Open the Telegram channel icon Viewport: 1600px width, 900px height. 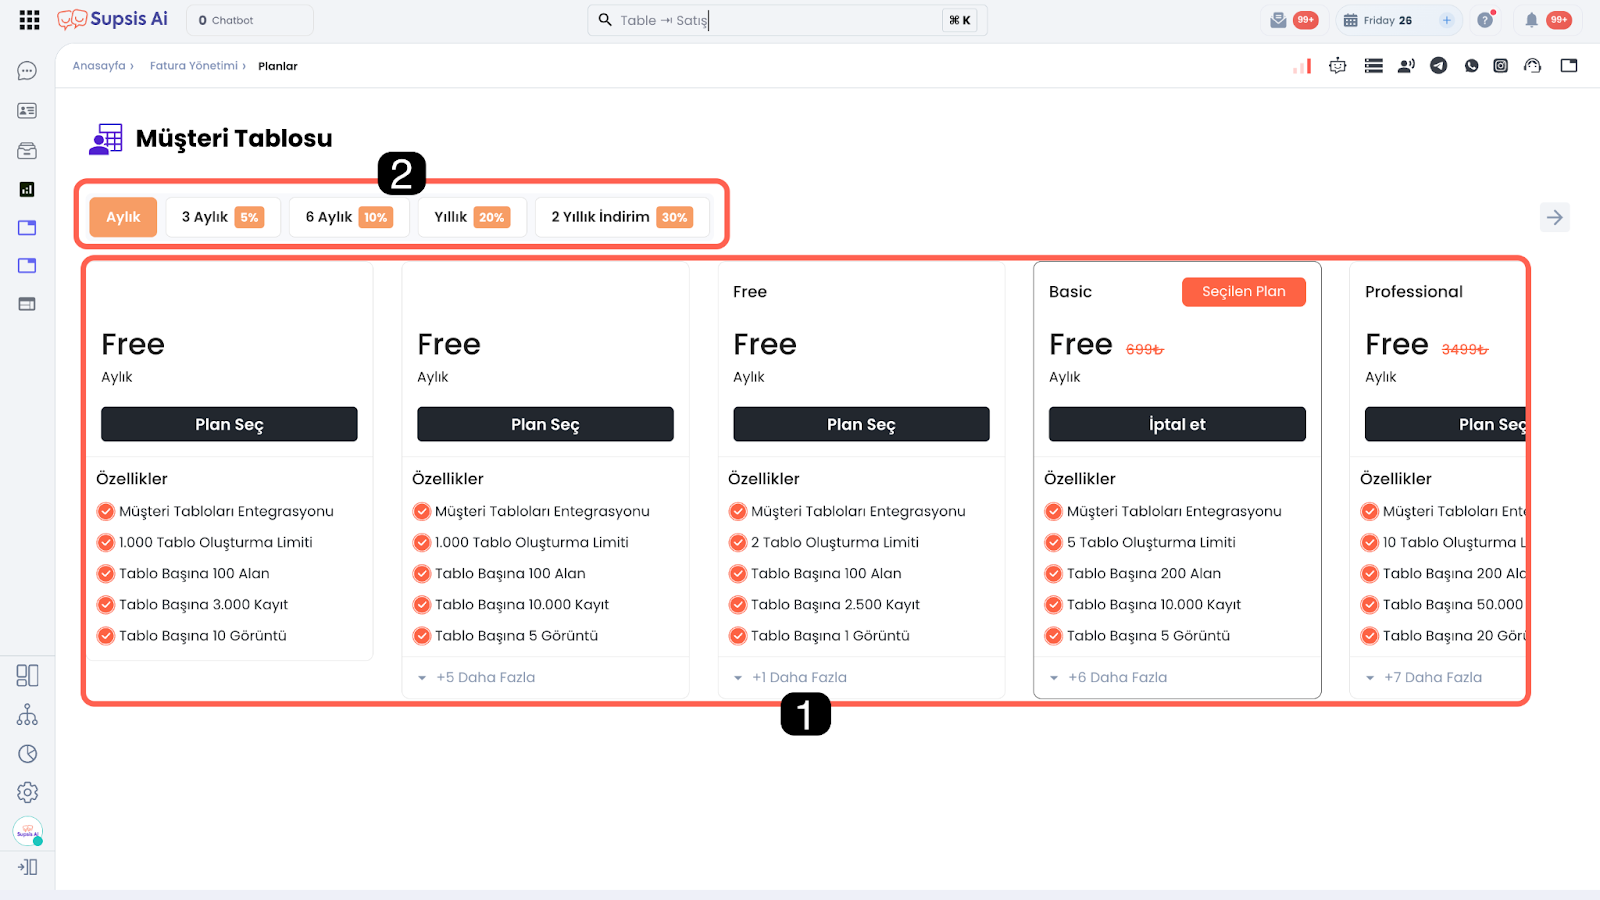pos(1438,66)
